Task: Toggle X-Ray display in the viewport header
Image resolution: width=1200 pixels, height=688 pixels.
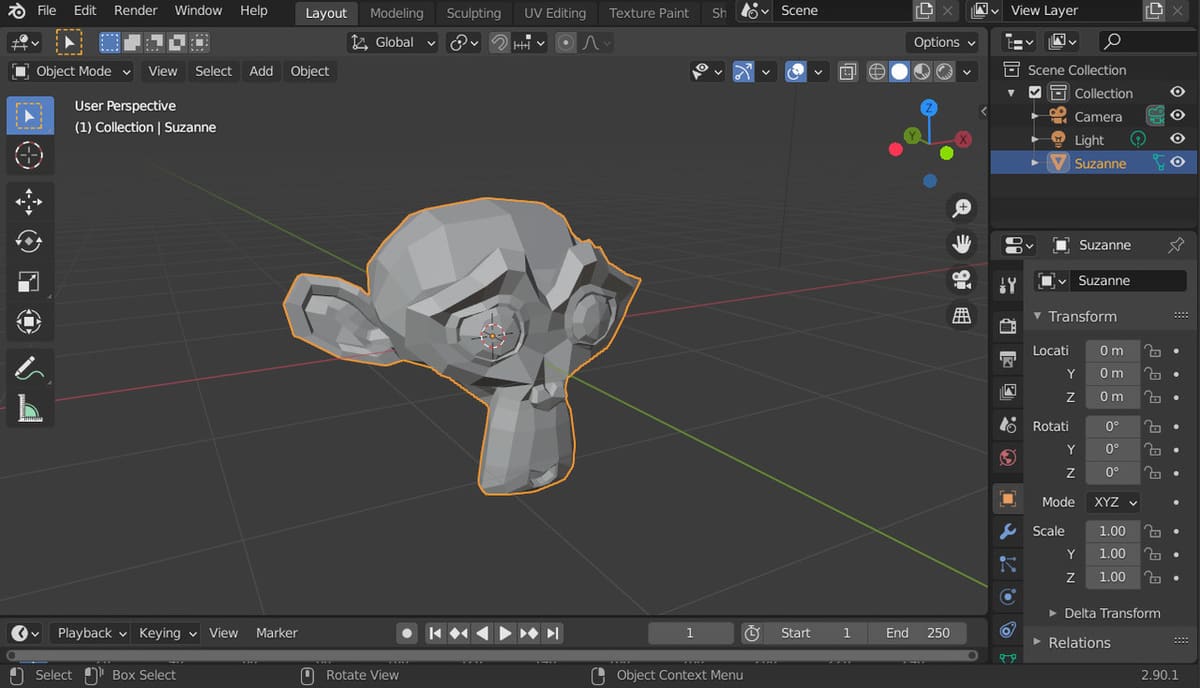Action: (x=847, y=72)
